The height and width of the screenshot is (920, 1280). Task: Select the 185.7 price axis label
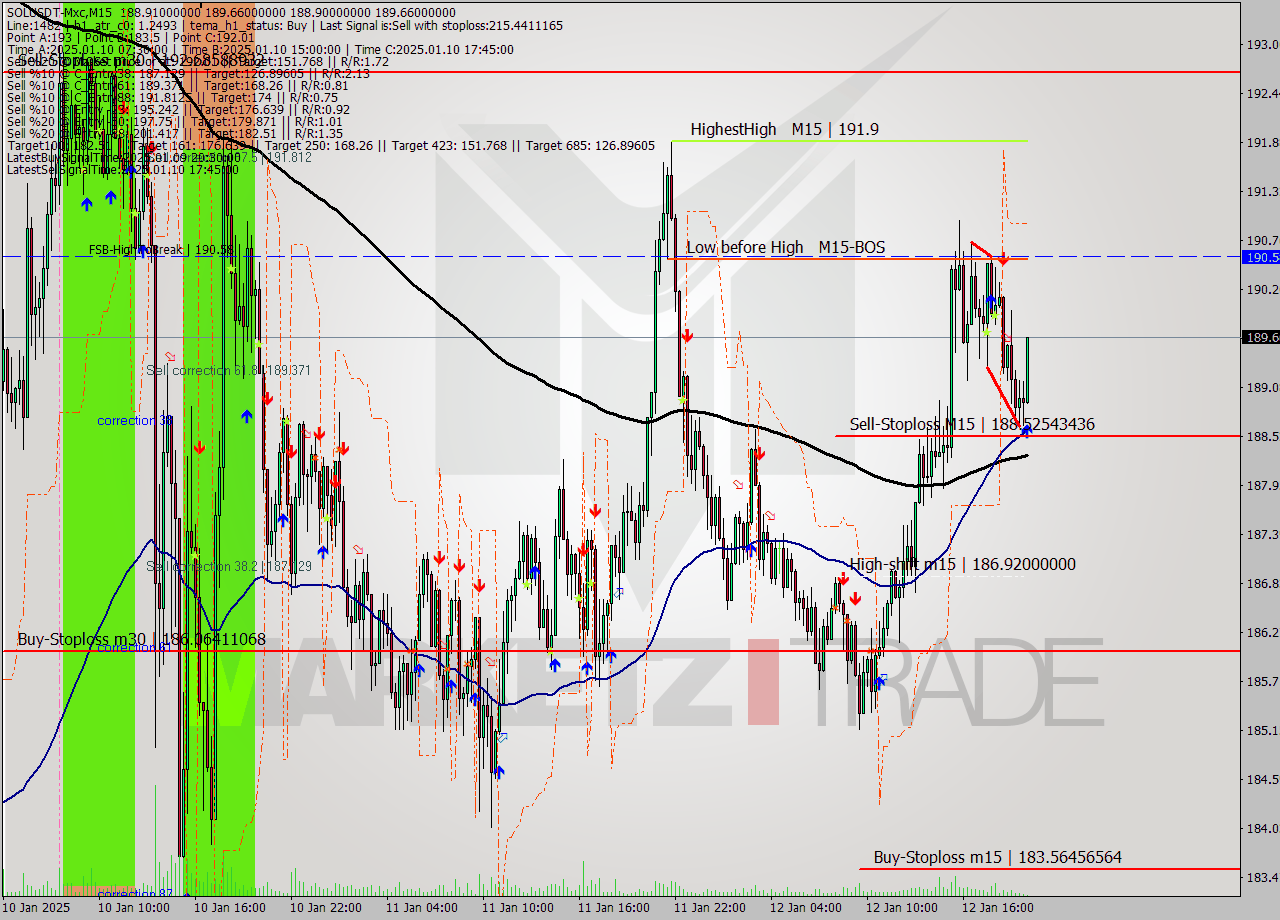pyautogui.click(x=1262, y=681)
